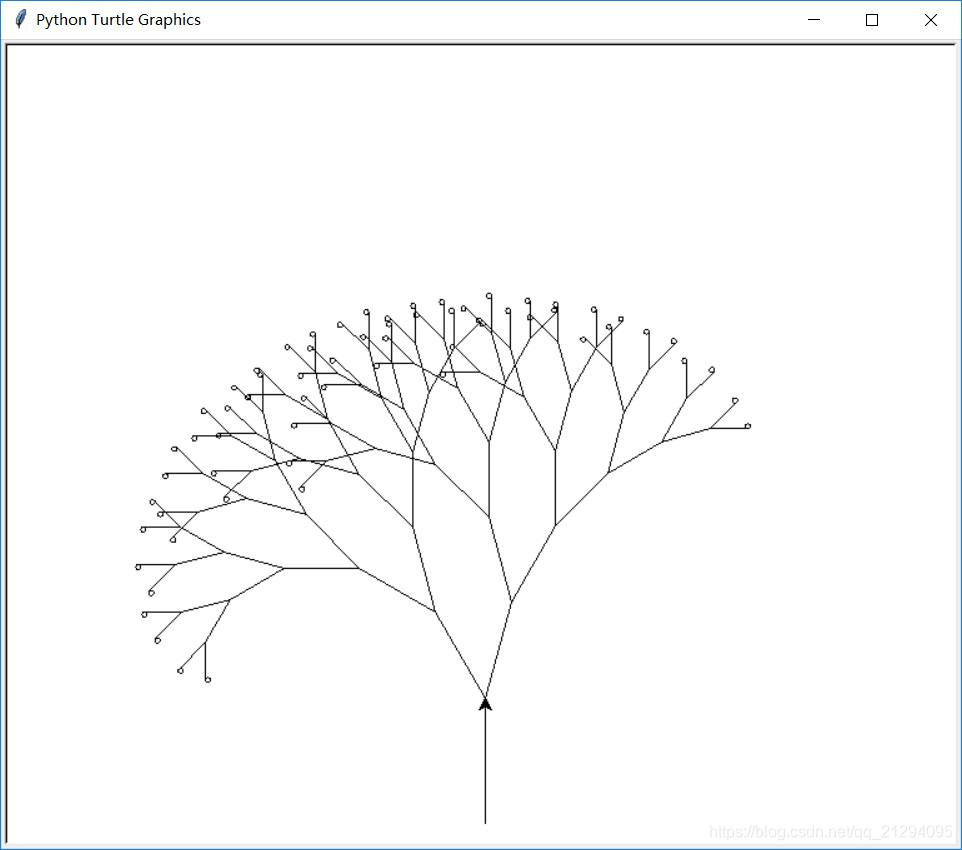Screen dimensions: 962x850
Task: Maximize the Python Turtle Graphics window
Action: coord(871,20)
